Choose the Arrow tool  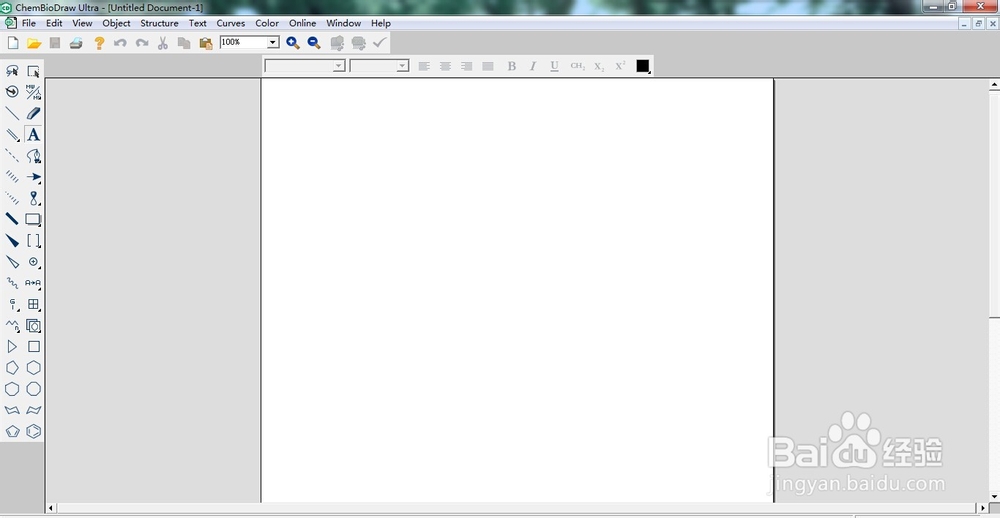click(x=33, y=177)
